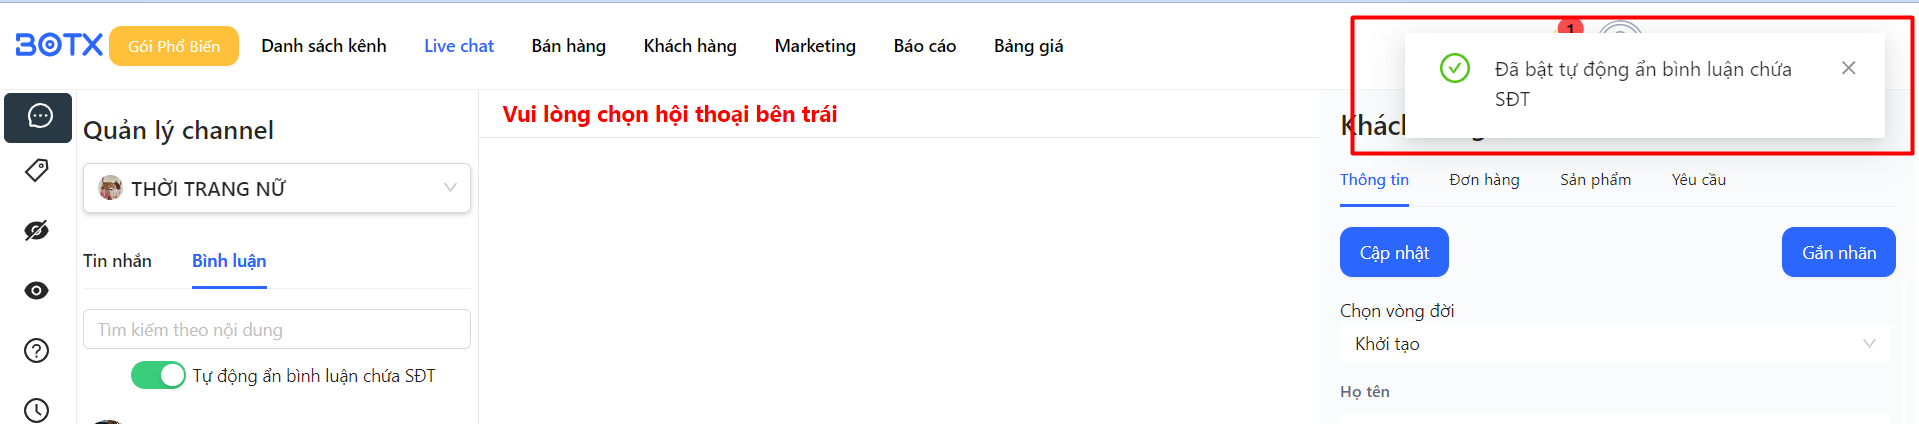Focus the Tìm kiếm theo nội dung search field

pyautogui.click(x=277, y=329)
